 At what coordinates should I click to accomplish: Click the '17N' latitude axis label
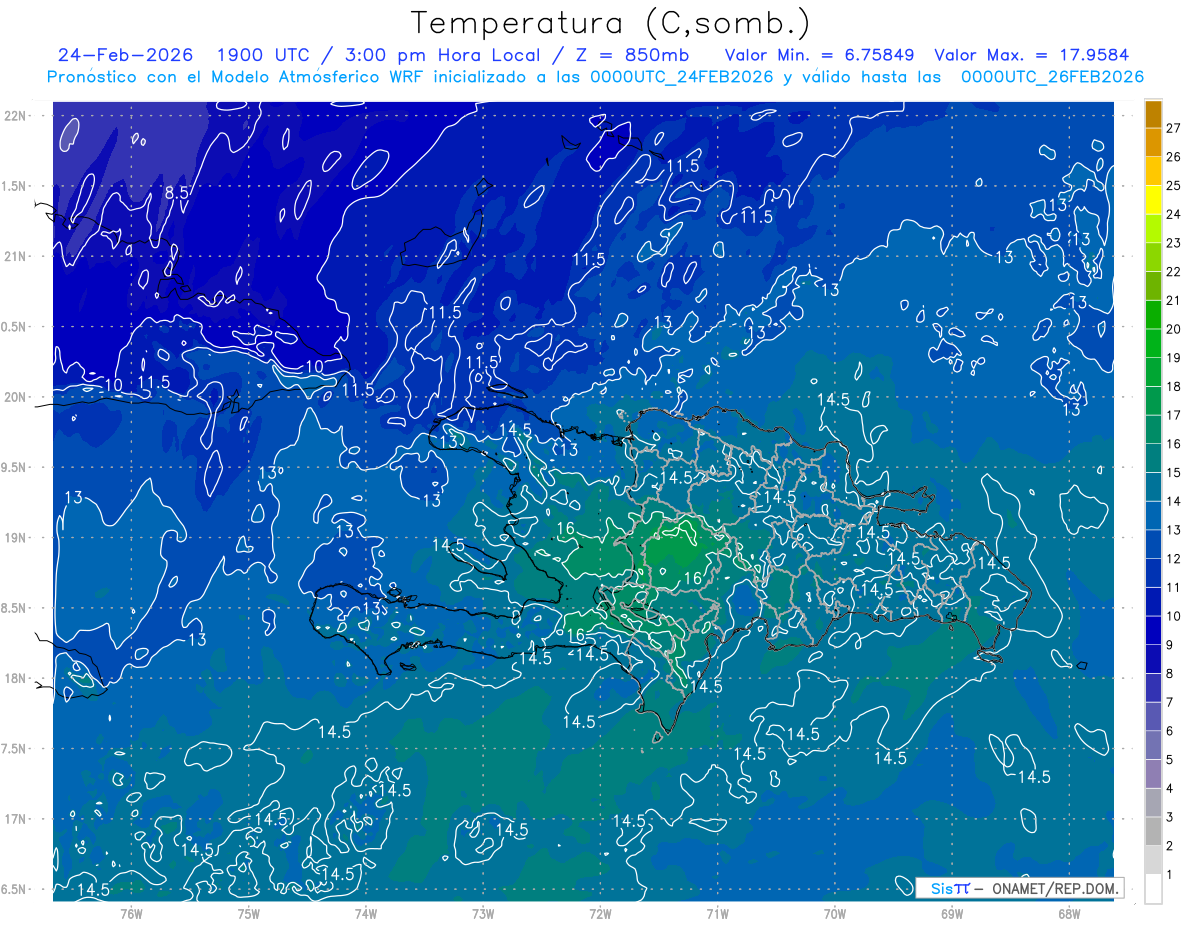(15, 820)
